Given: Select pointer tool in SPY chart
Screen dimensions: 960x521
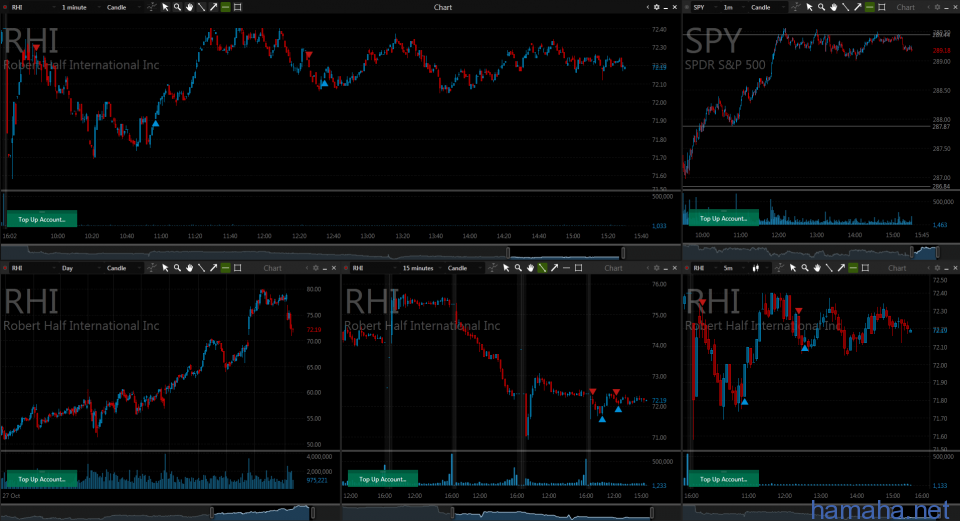Looking at the screenshot, I should coord(809,7).
